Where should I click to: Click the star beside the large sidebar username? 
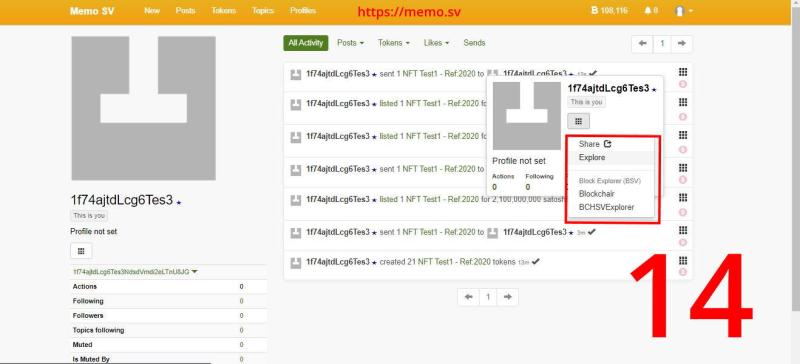(x=179, y=203)
